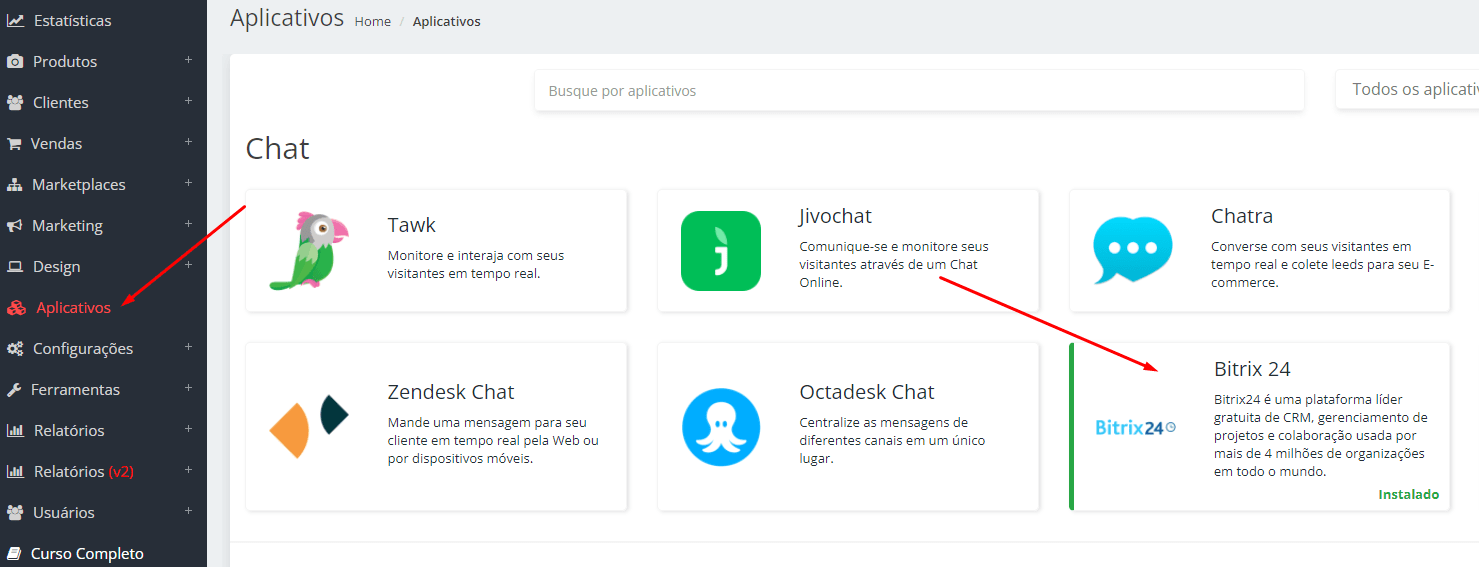This screenshot has width=1479, height=567.
Task: Click the Ferramentas wrench icon
Action: tap(14, 390)
